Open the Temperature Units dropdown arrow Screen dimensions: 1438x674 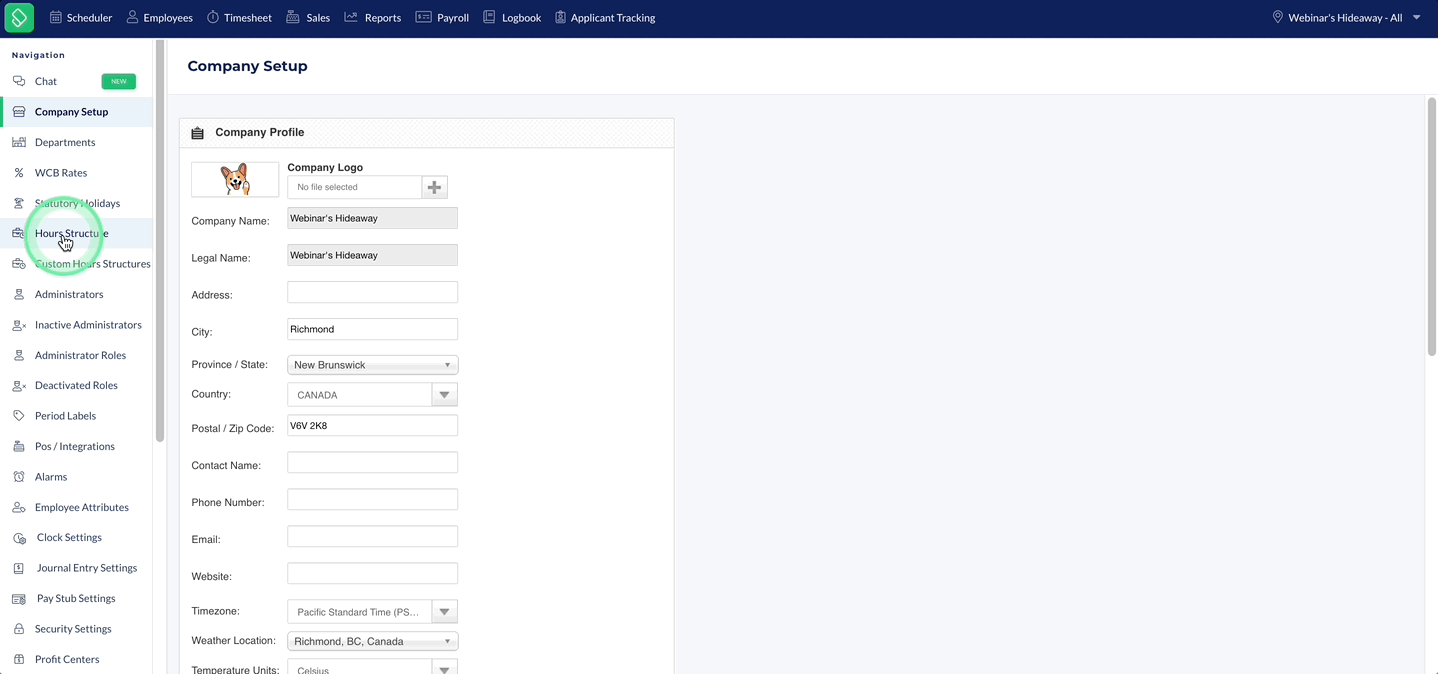(x=444, y=667)
